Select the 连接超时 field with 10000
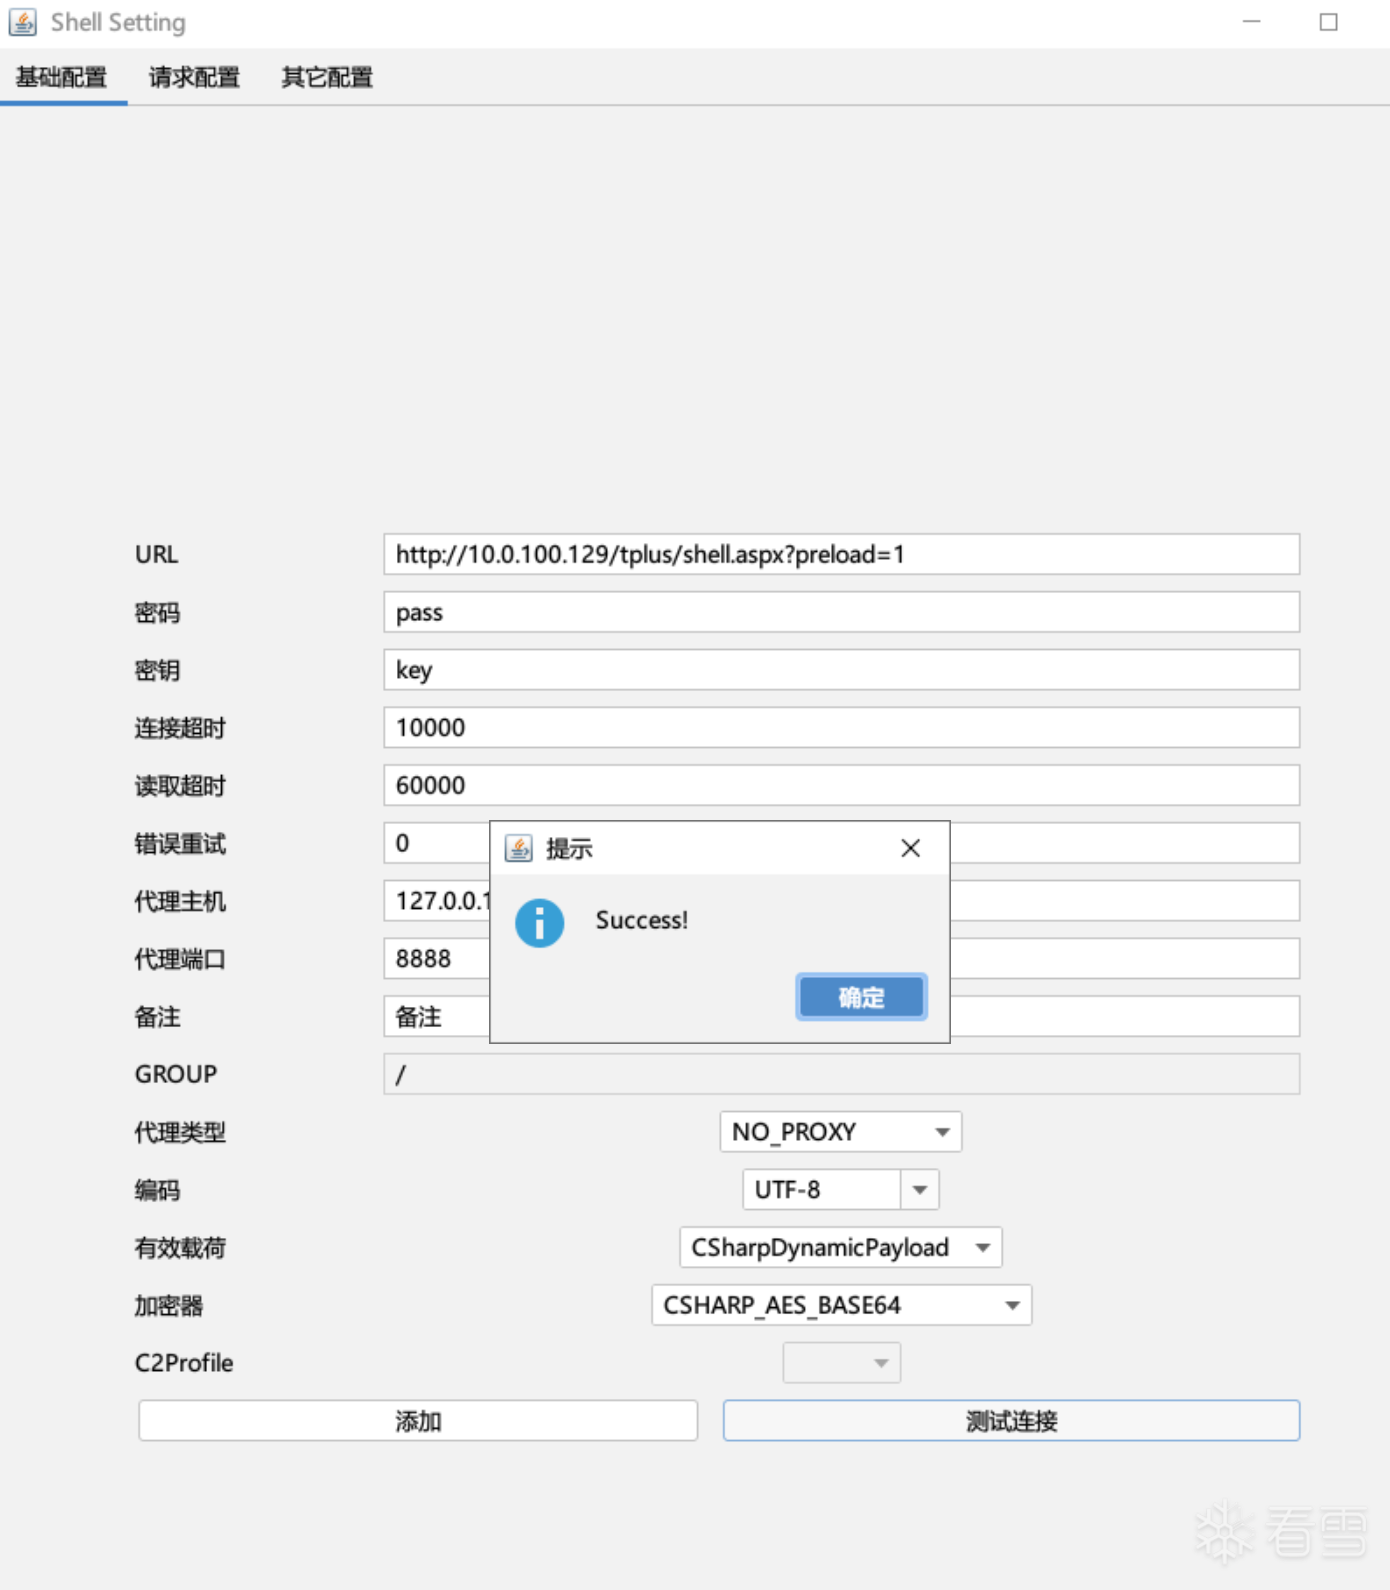1390x1590 pixels. pyautogui.click(x=841, y=728)
